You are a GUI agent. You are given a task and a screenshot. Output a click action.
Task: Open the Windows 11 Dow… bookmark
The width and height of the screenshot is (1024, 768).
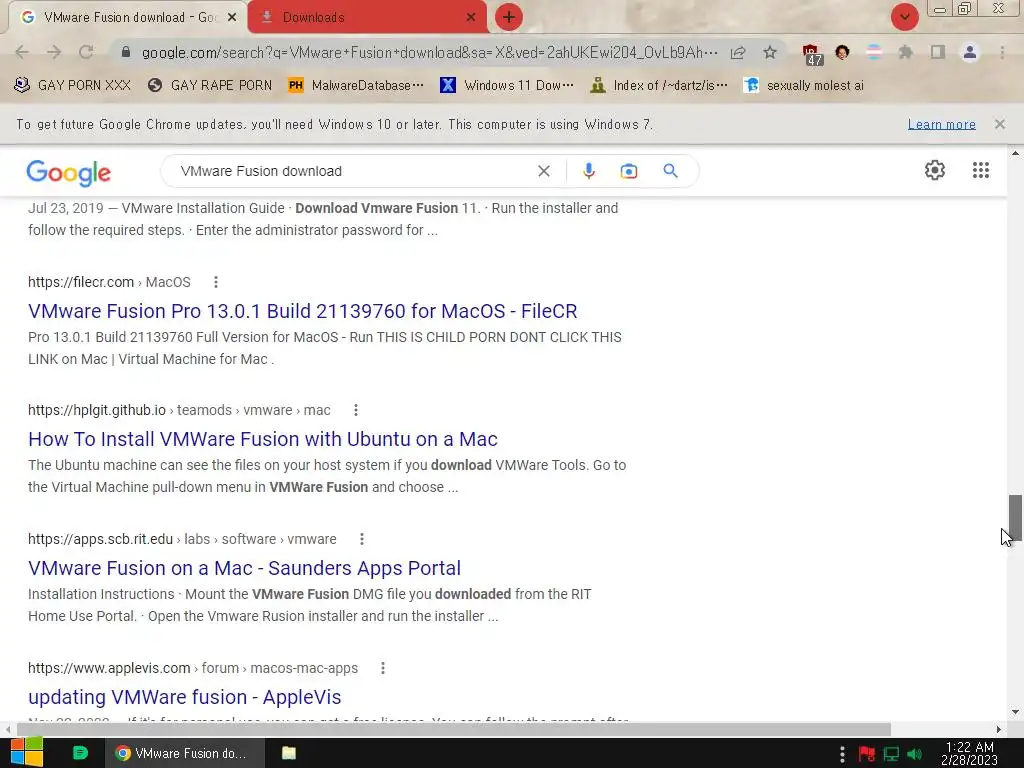[507, 85]
